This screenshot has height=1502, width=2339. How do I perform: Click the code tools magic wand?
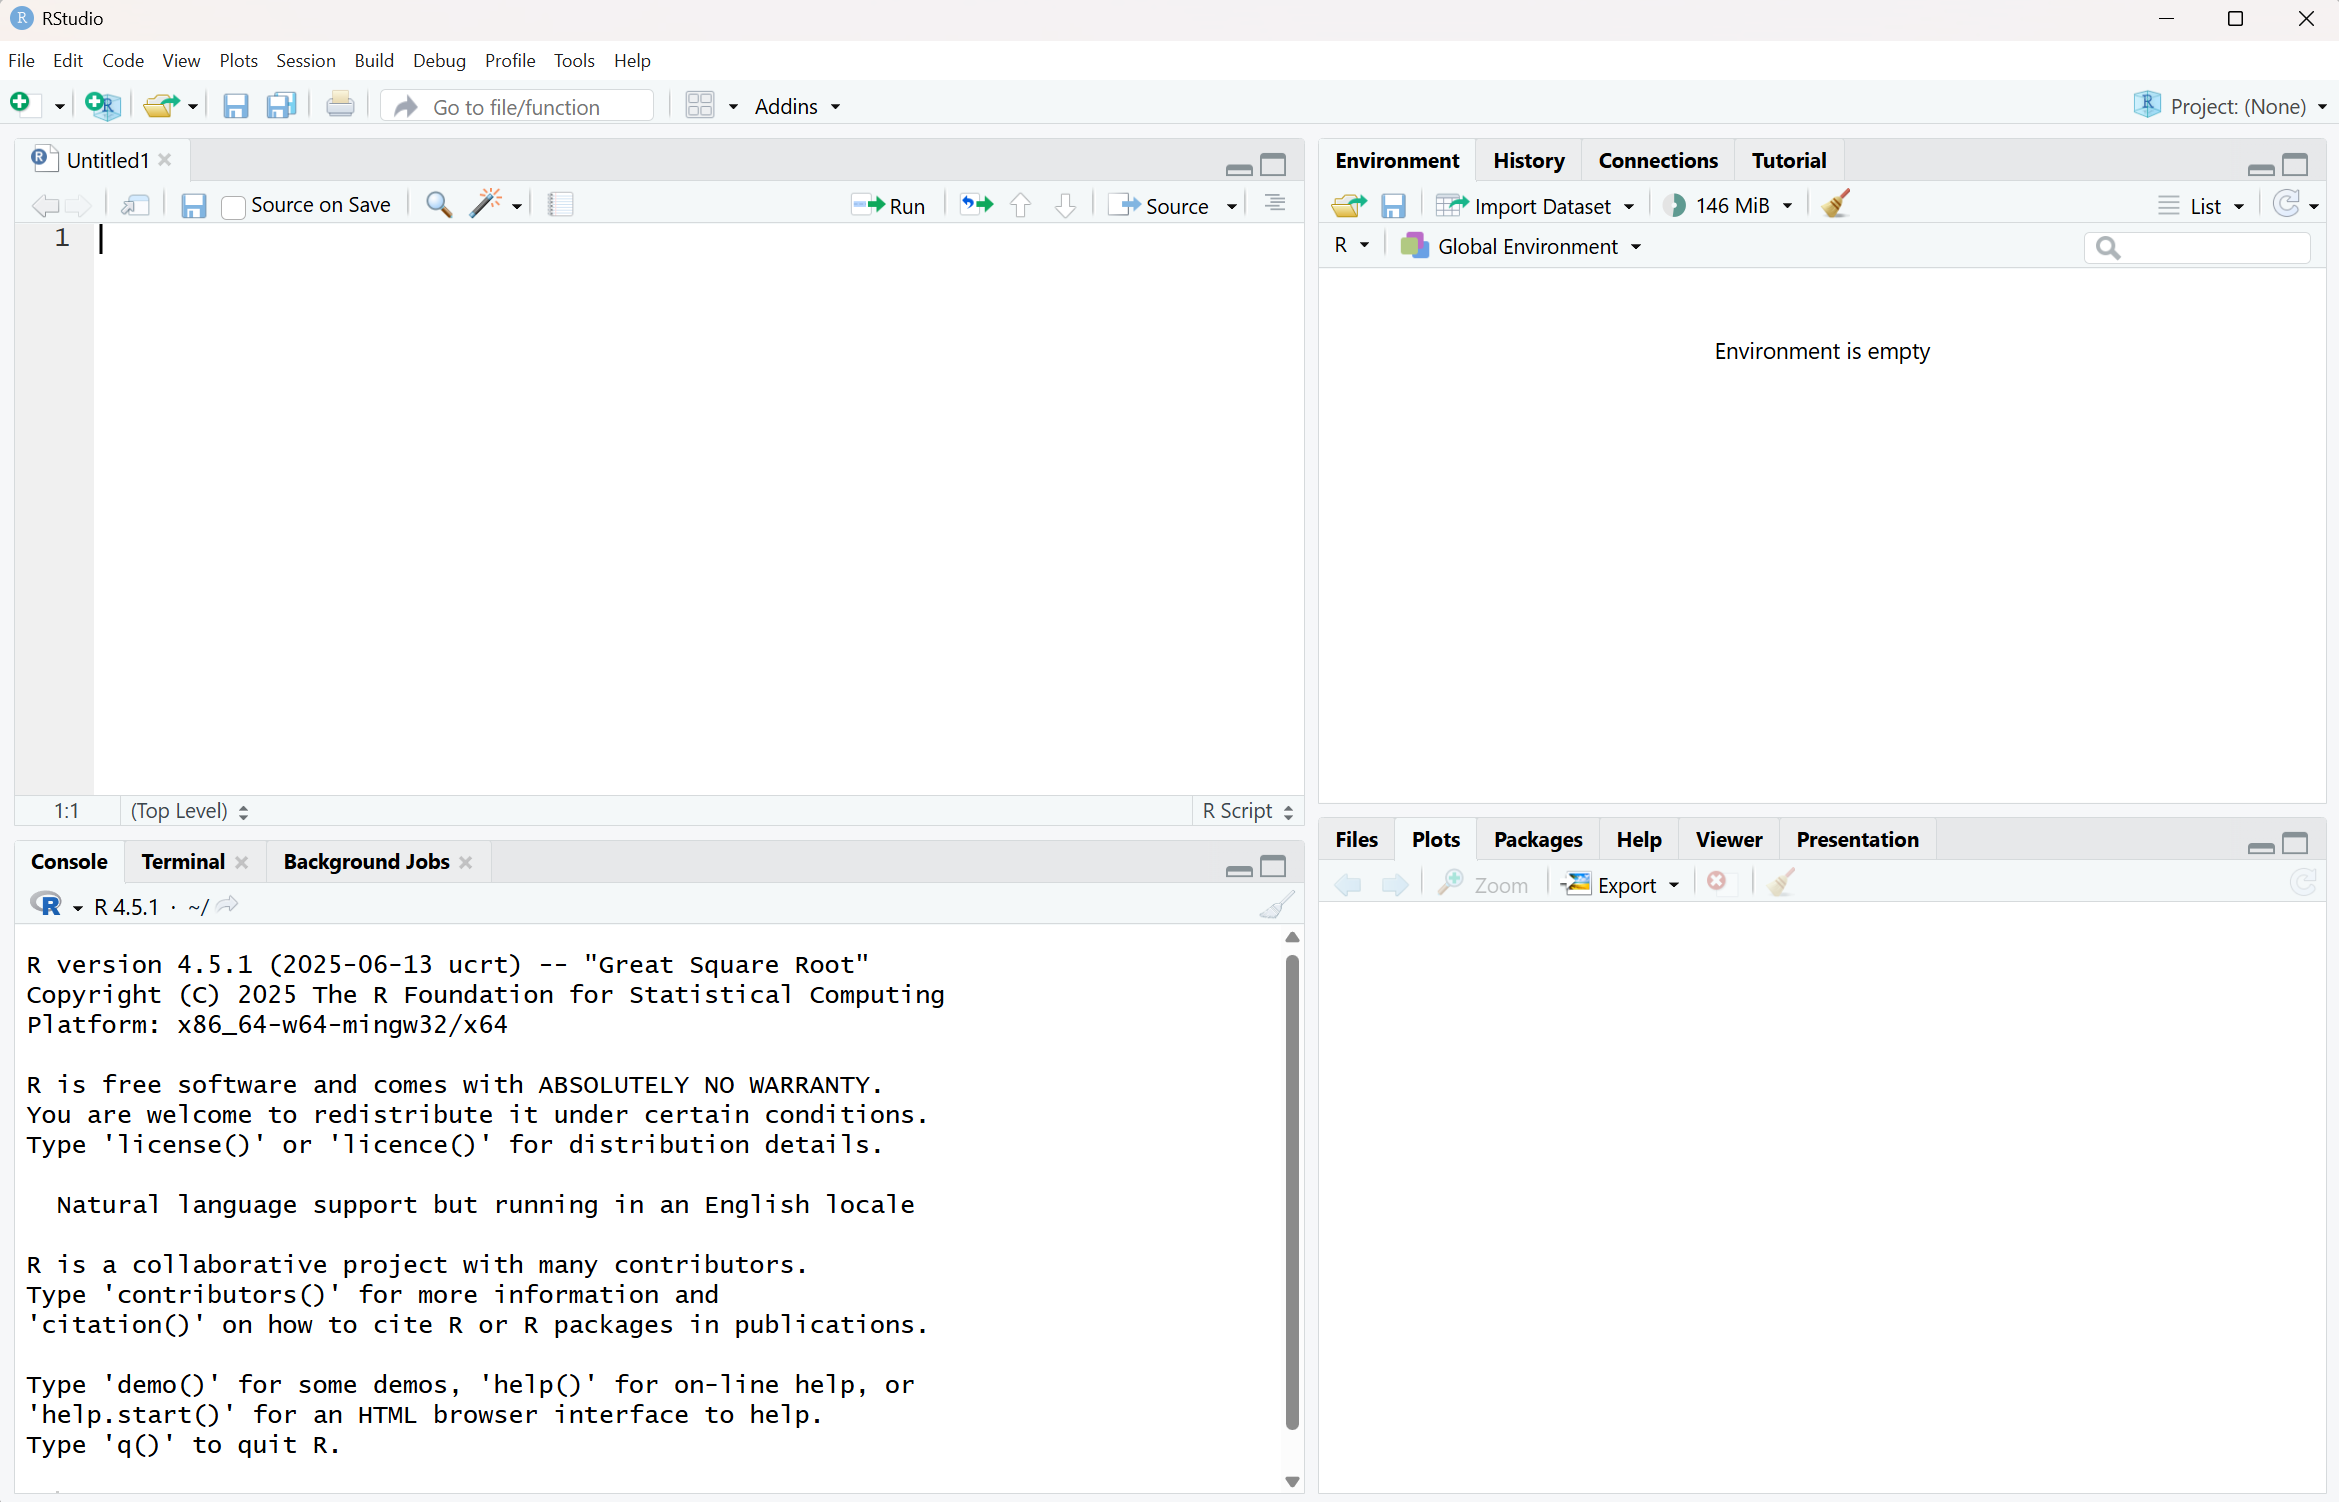[486, 205]
